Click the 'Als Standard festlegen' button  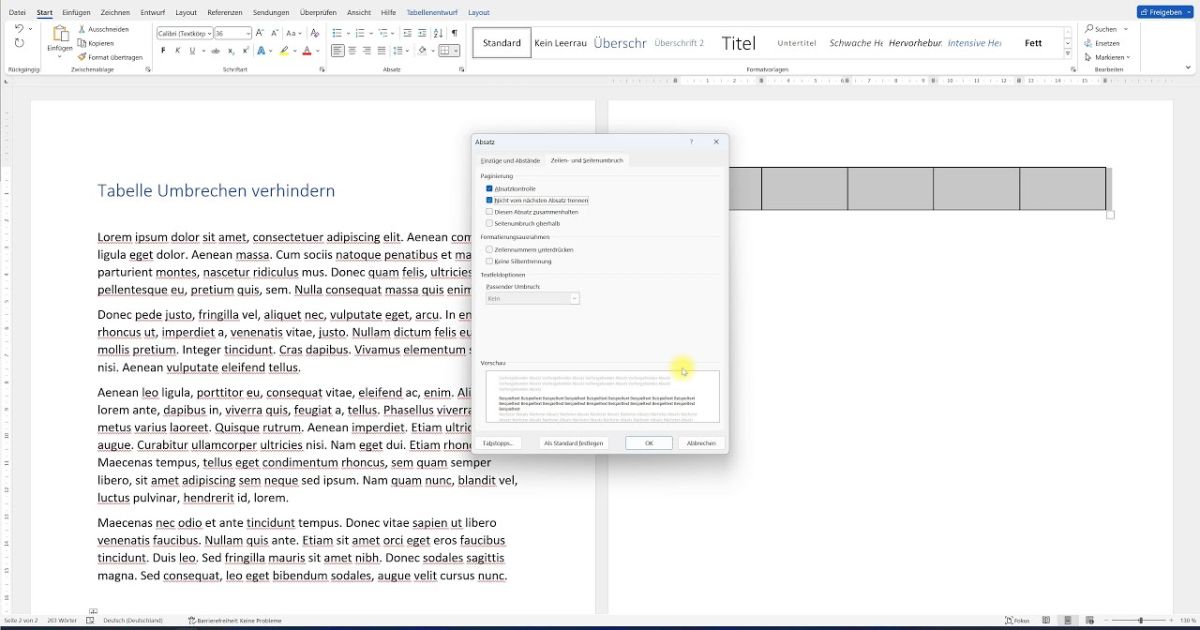tap(573, 443)
